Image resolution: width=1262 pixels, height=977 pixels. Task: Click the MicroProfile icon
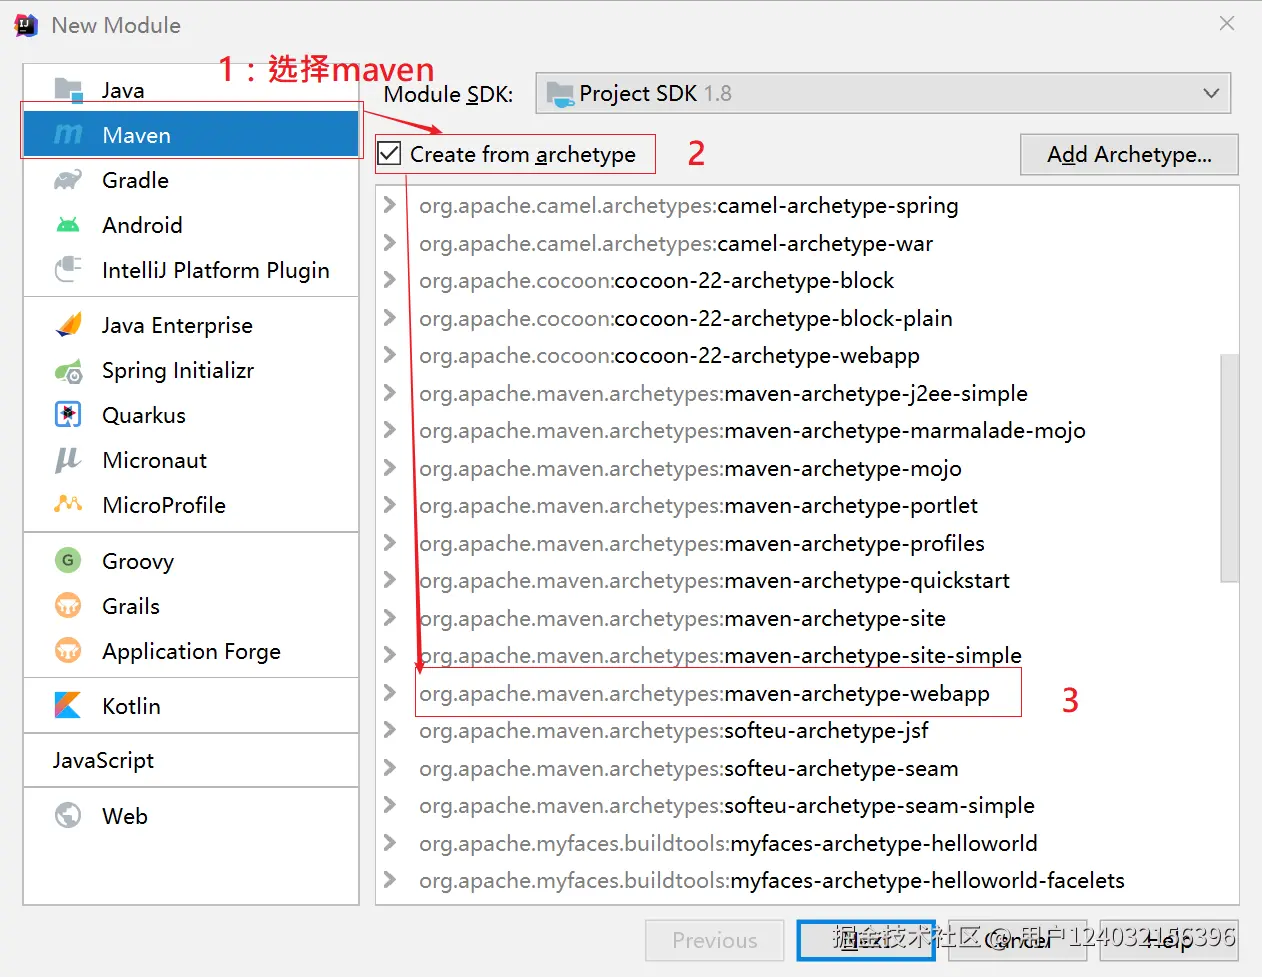pos(68,505)
